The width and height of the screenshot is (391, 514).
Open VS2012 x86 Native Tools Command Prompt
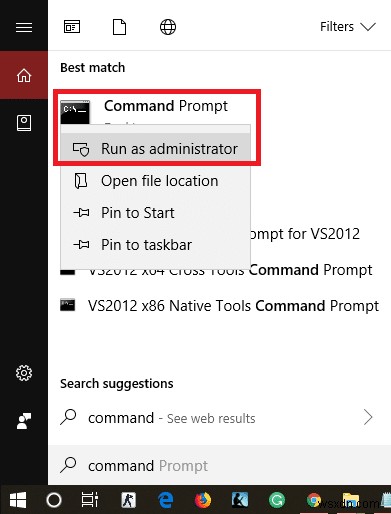coord(219,306)
